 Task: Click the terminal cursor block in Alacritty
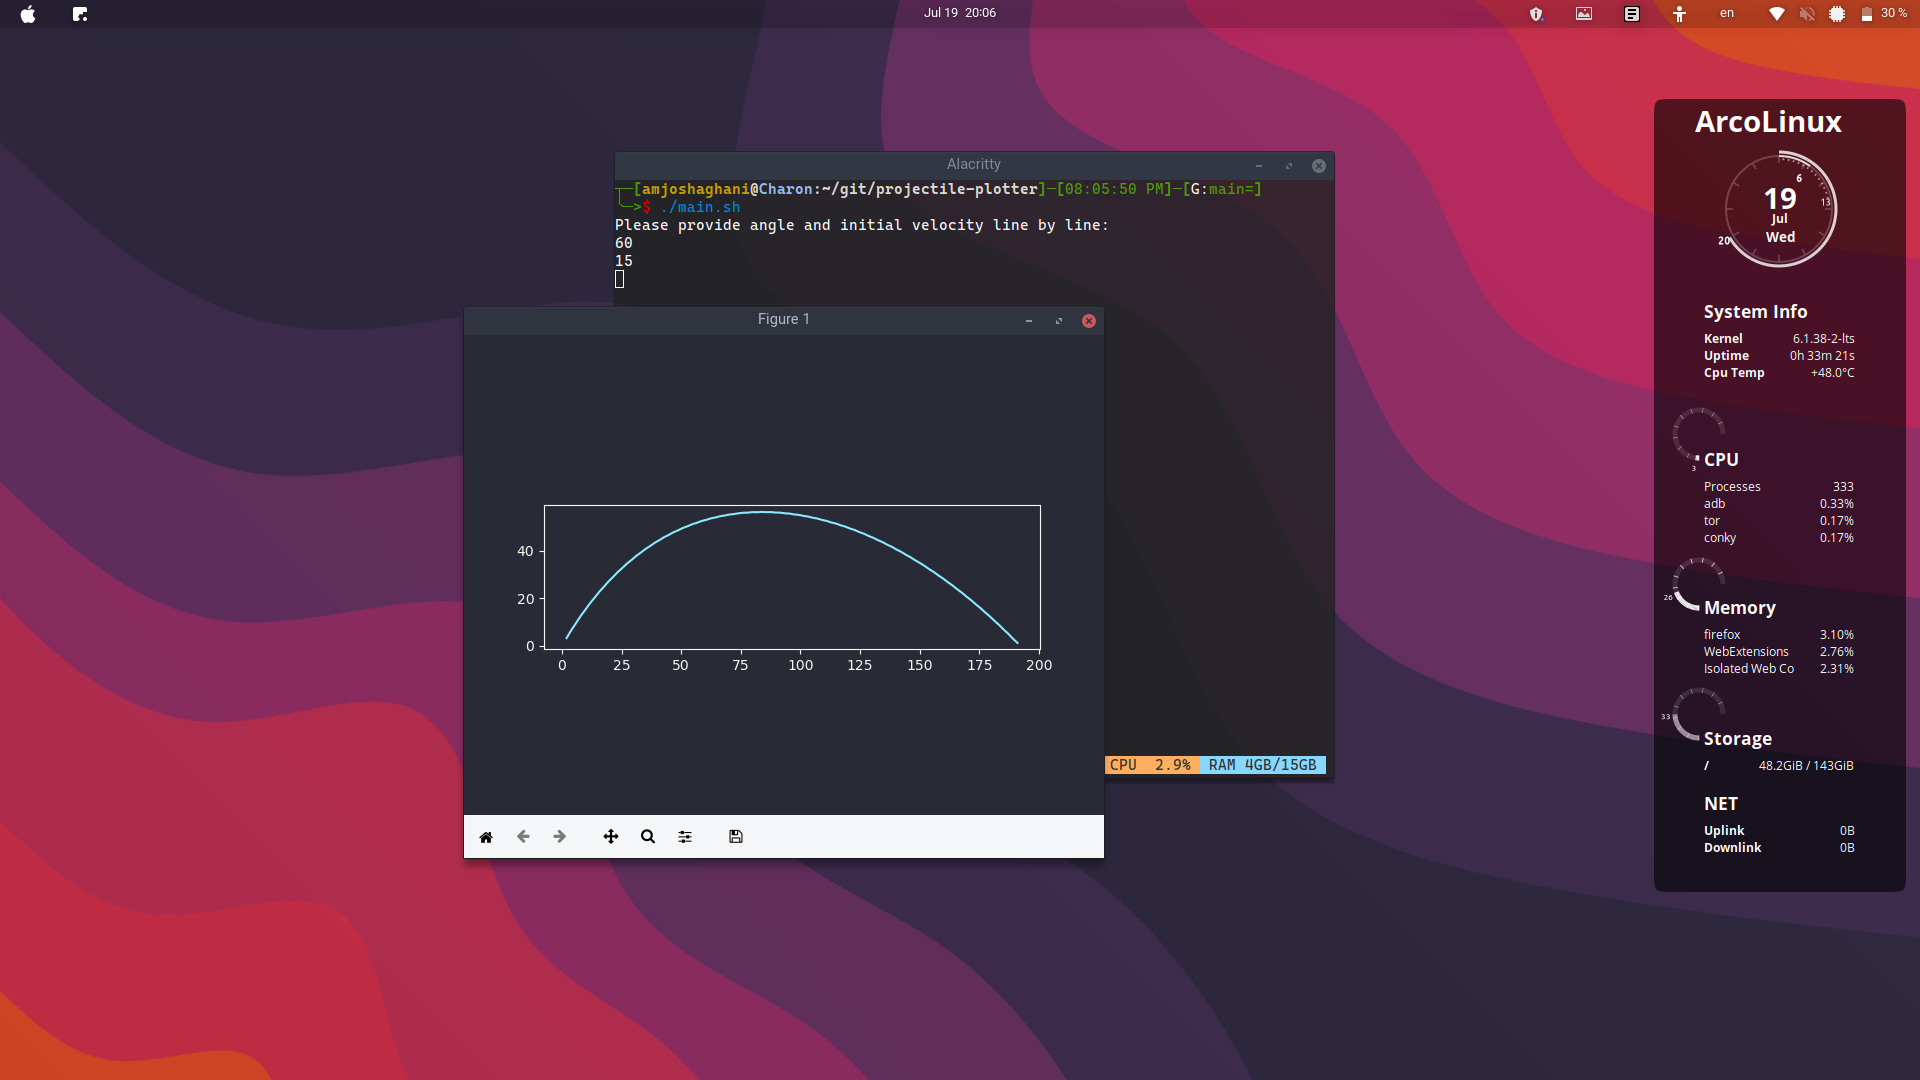(620, 280)
